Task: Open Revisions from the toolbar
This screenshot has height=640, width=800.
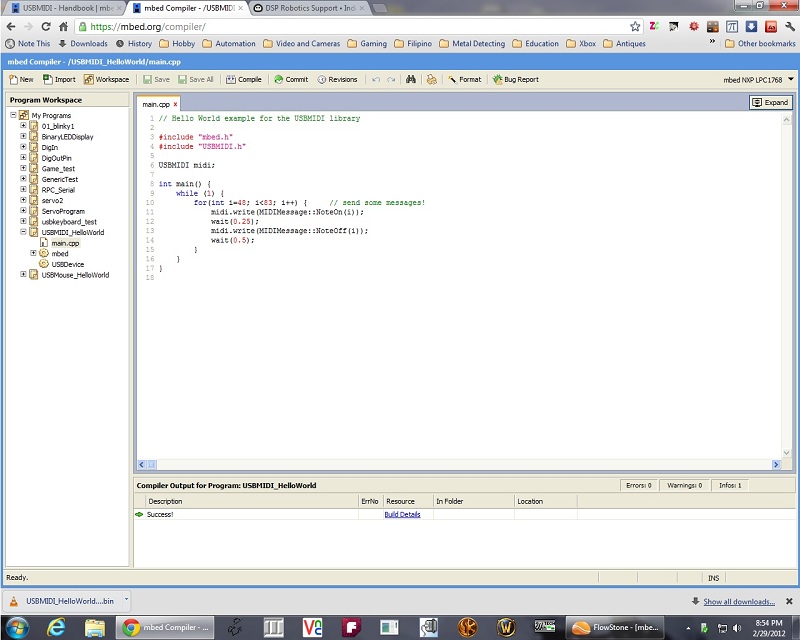Action: point(336,79)
